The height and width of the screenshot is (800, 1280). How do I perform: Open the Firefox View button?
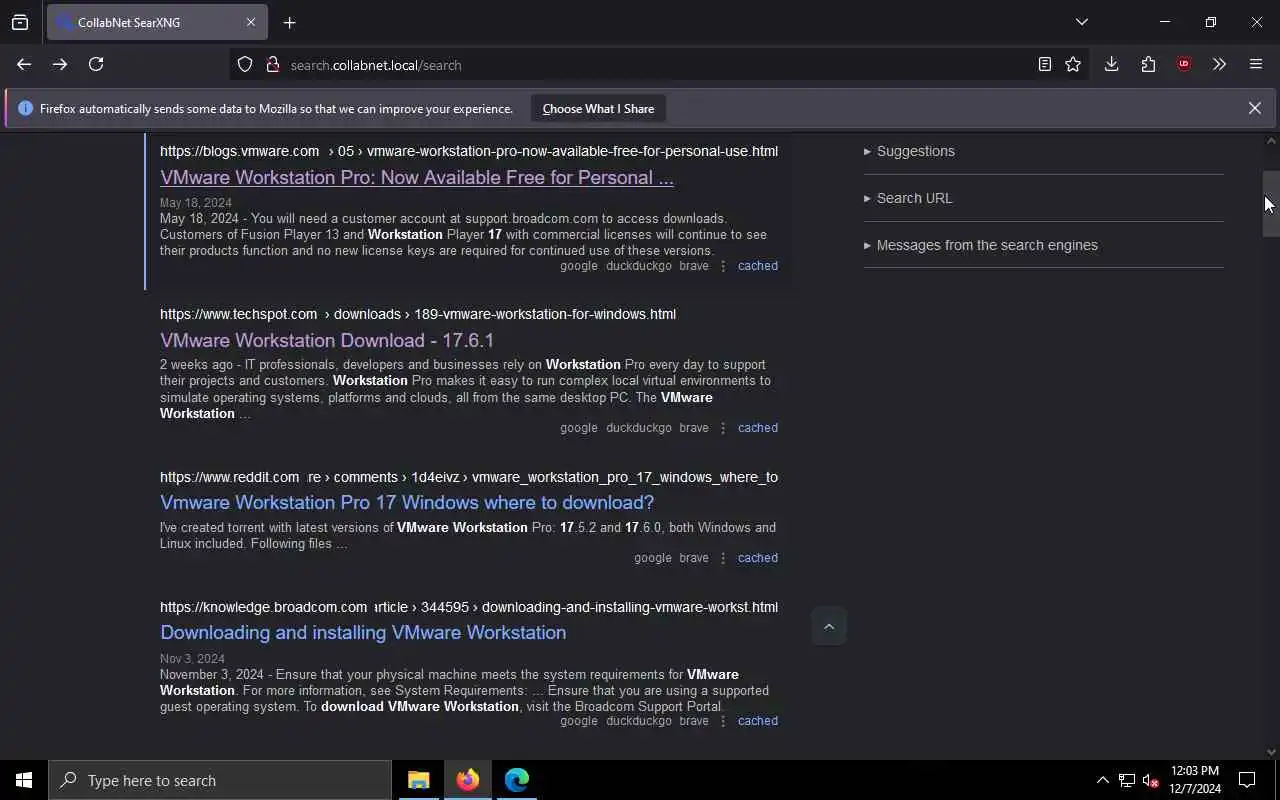click(x=20, y=22)
